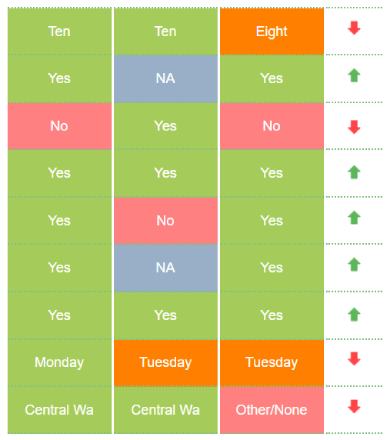Select the pink No cell in the third column
The height and width of the screenshot is (440, 390).
tap(272, 126)
